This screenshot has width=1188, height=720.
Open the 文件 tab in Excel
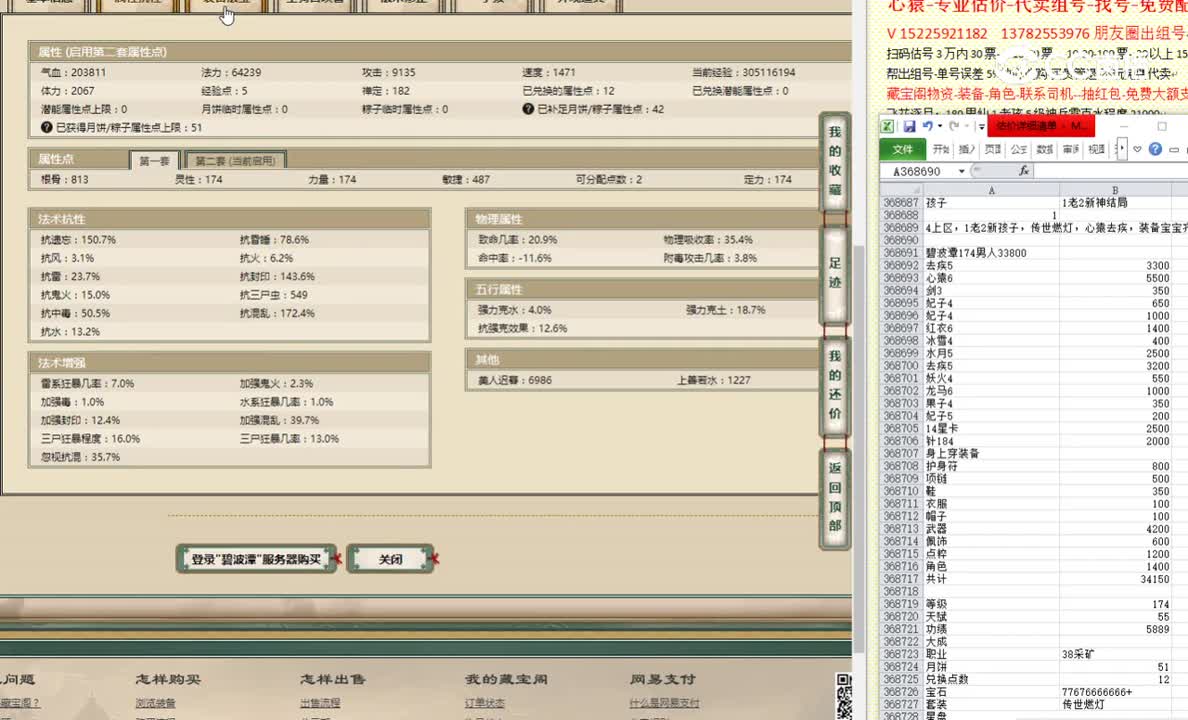tap(904, 149)
